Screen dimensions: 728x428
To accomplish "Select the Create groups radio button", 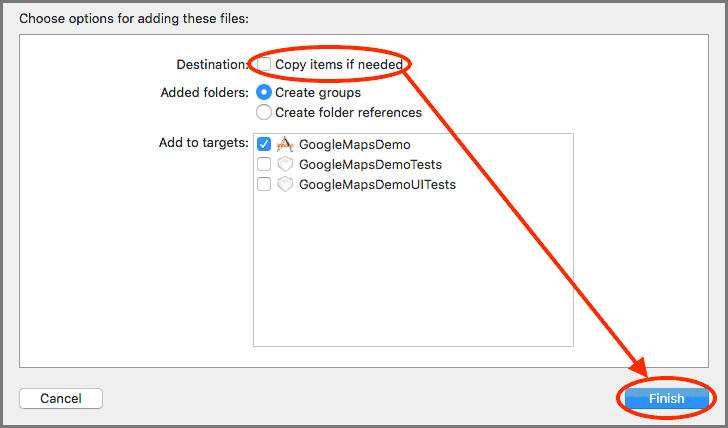I will (x=264, y=92).
